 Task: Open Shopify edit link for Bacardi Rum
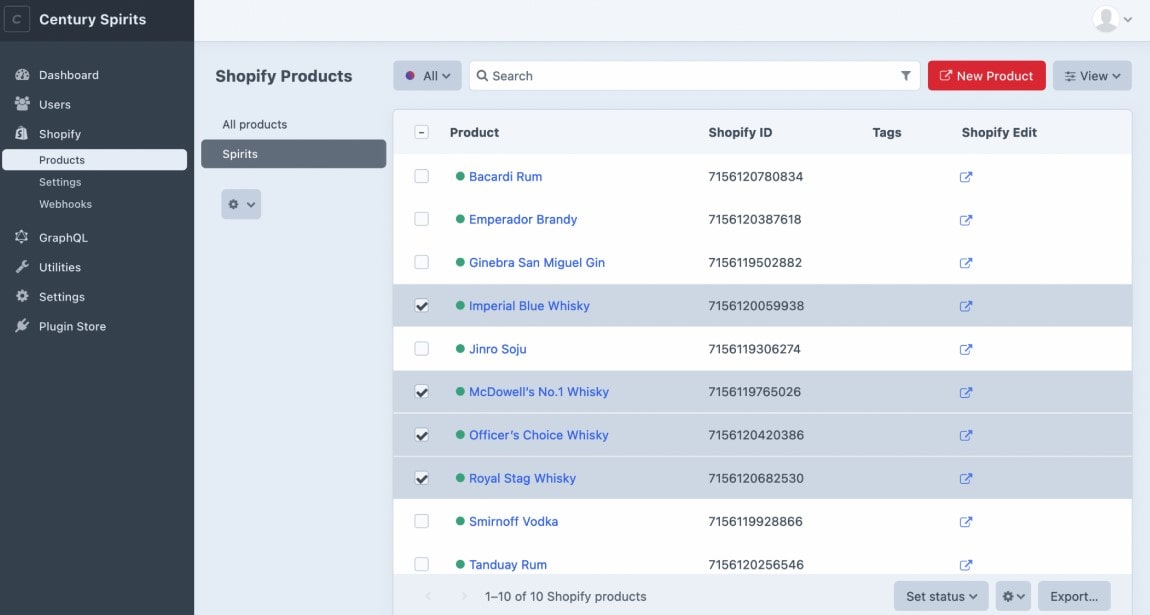966,177
